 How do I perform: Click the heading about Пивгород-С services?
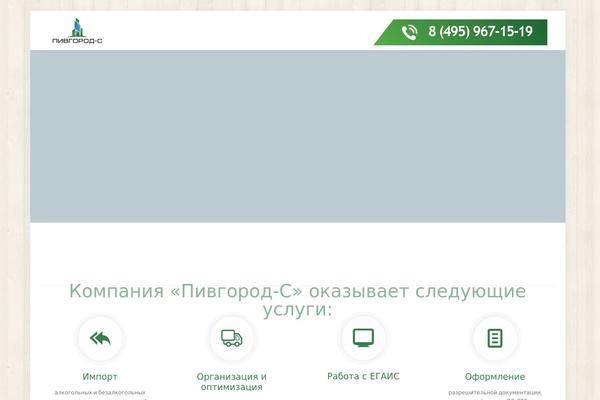[297, 300]
